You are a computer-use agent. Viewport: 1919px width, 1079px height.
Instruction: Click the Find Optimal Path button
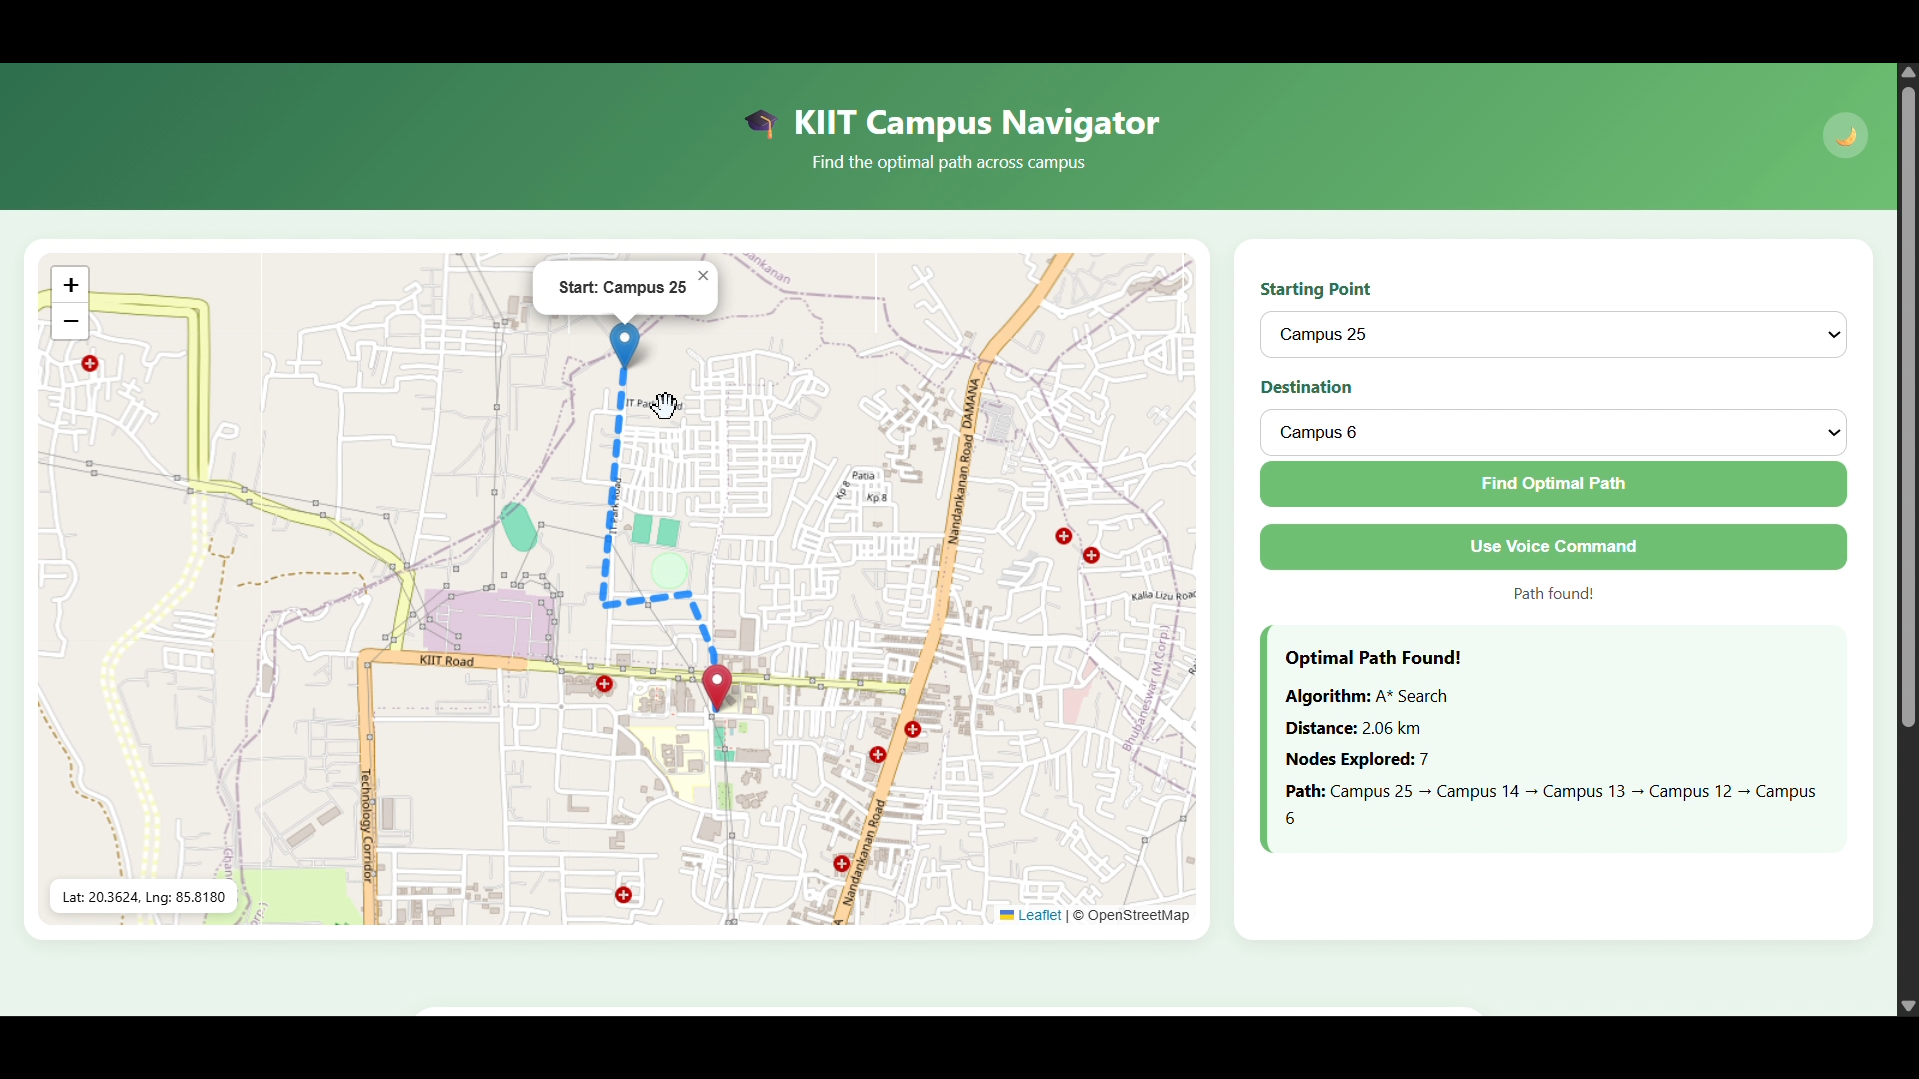pyautogui.click(x=1552, y=483)
